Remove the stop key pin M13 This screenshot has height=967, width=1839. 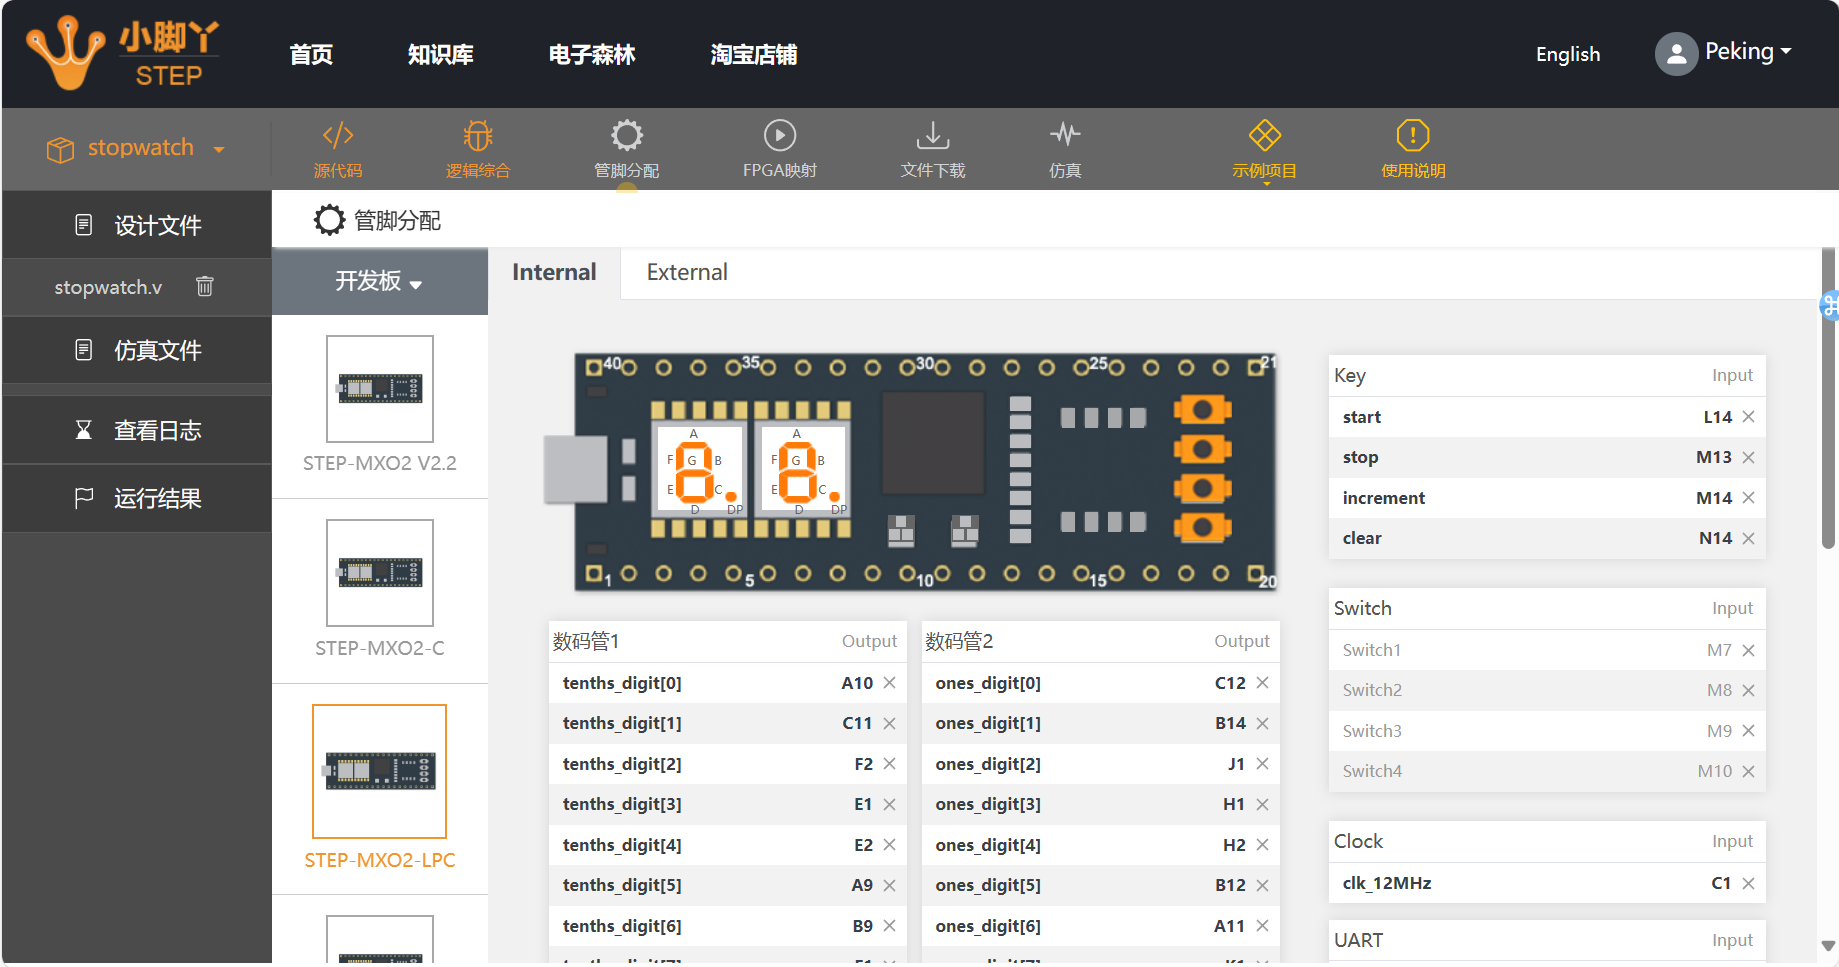[1748, 457]
